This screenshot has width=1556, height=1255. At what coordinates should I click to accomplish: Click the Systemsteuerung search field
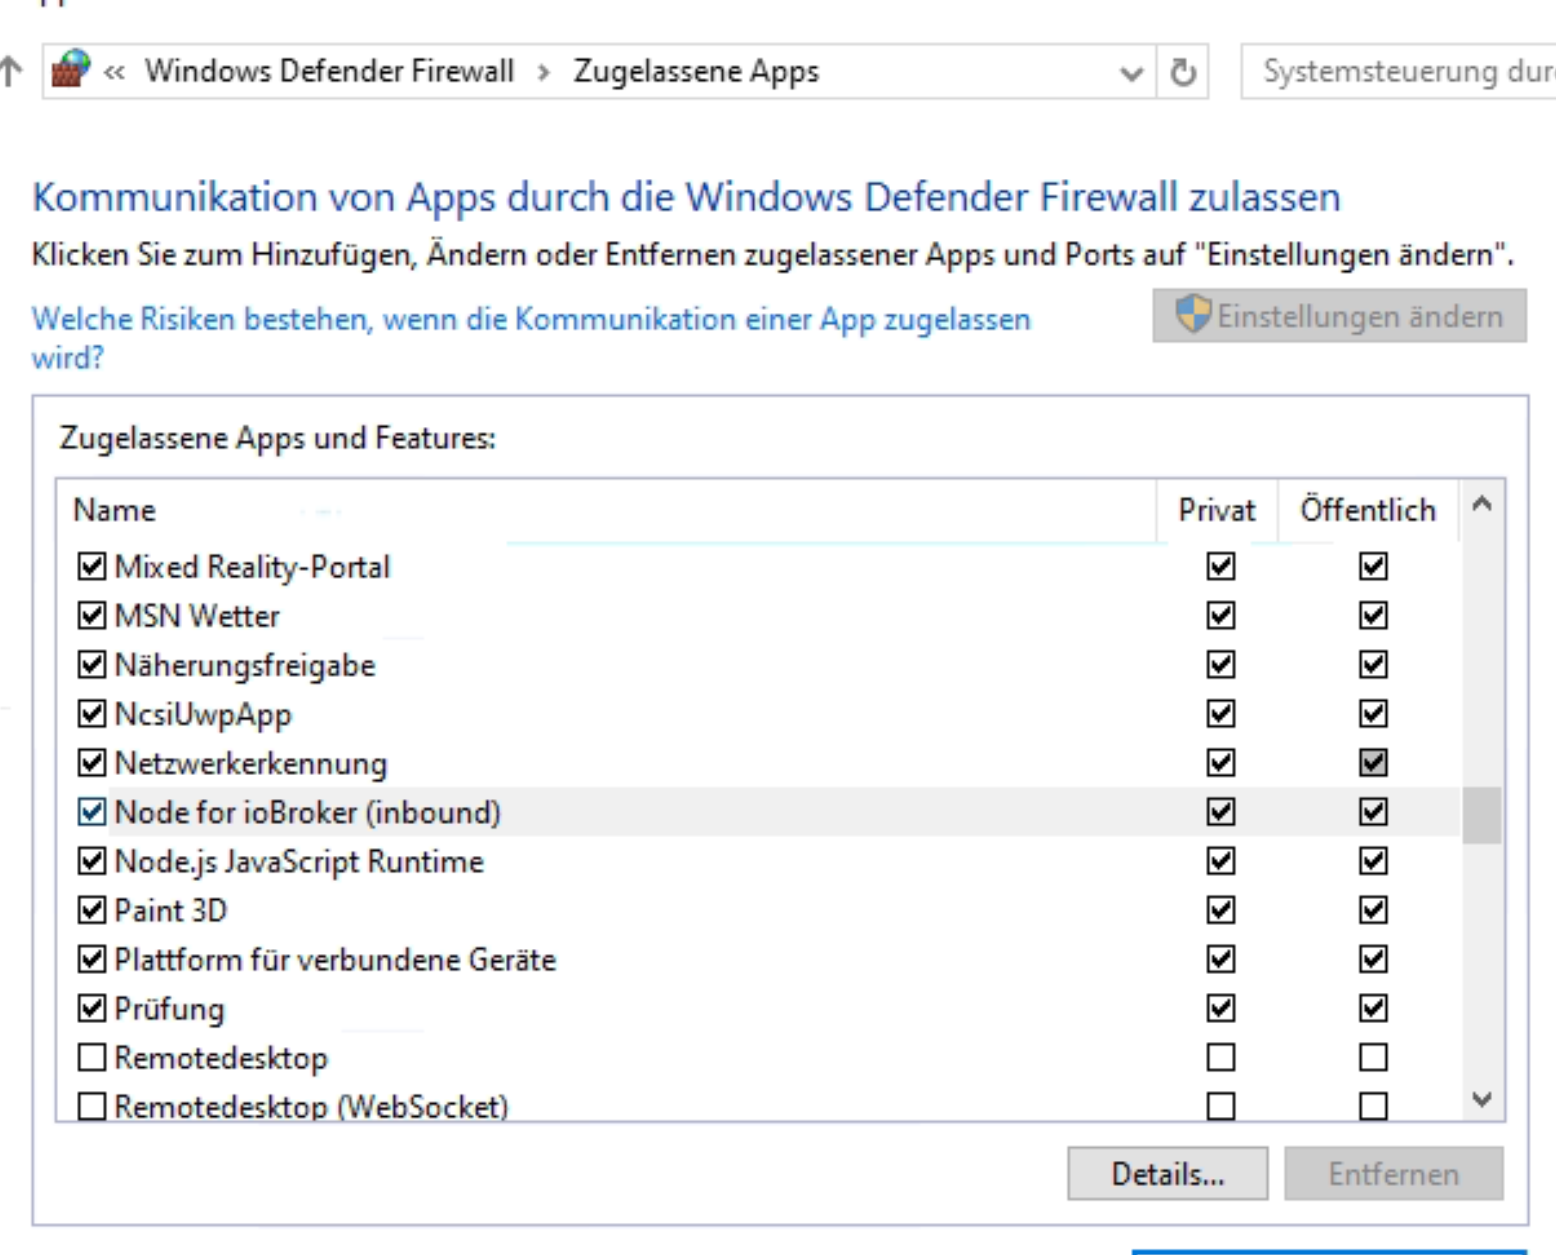pyautogui.click(x=1398, y=72)
